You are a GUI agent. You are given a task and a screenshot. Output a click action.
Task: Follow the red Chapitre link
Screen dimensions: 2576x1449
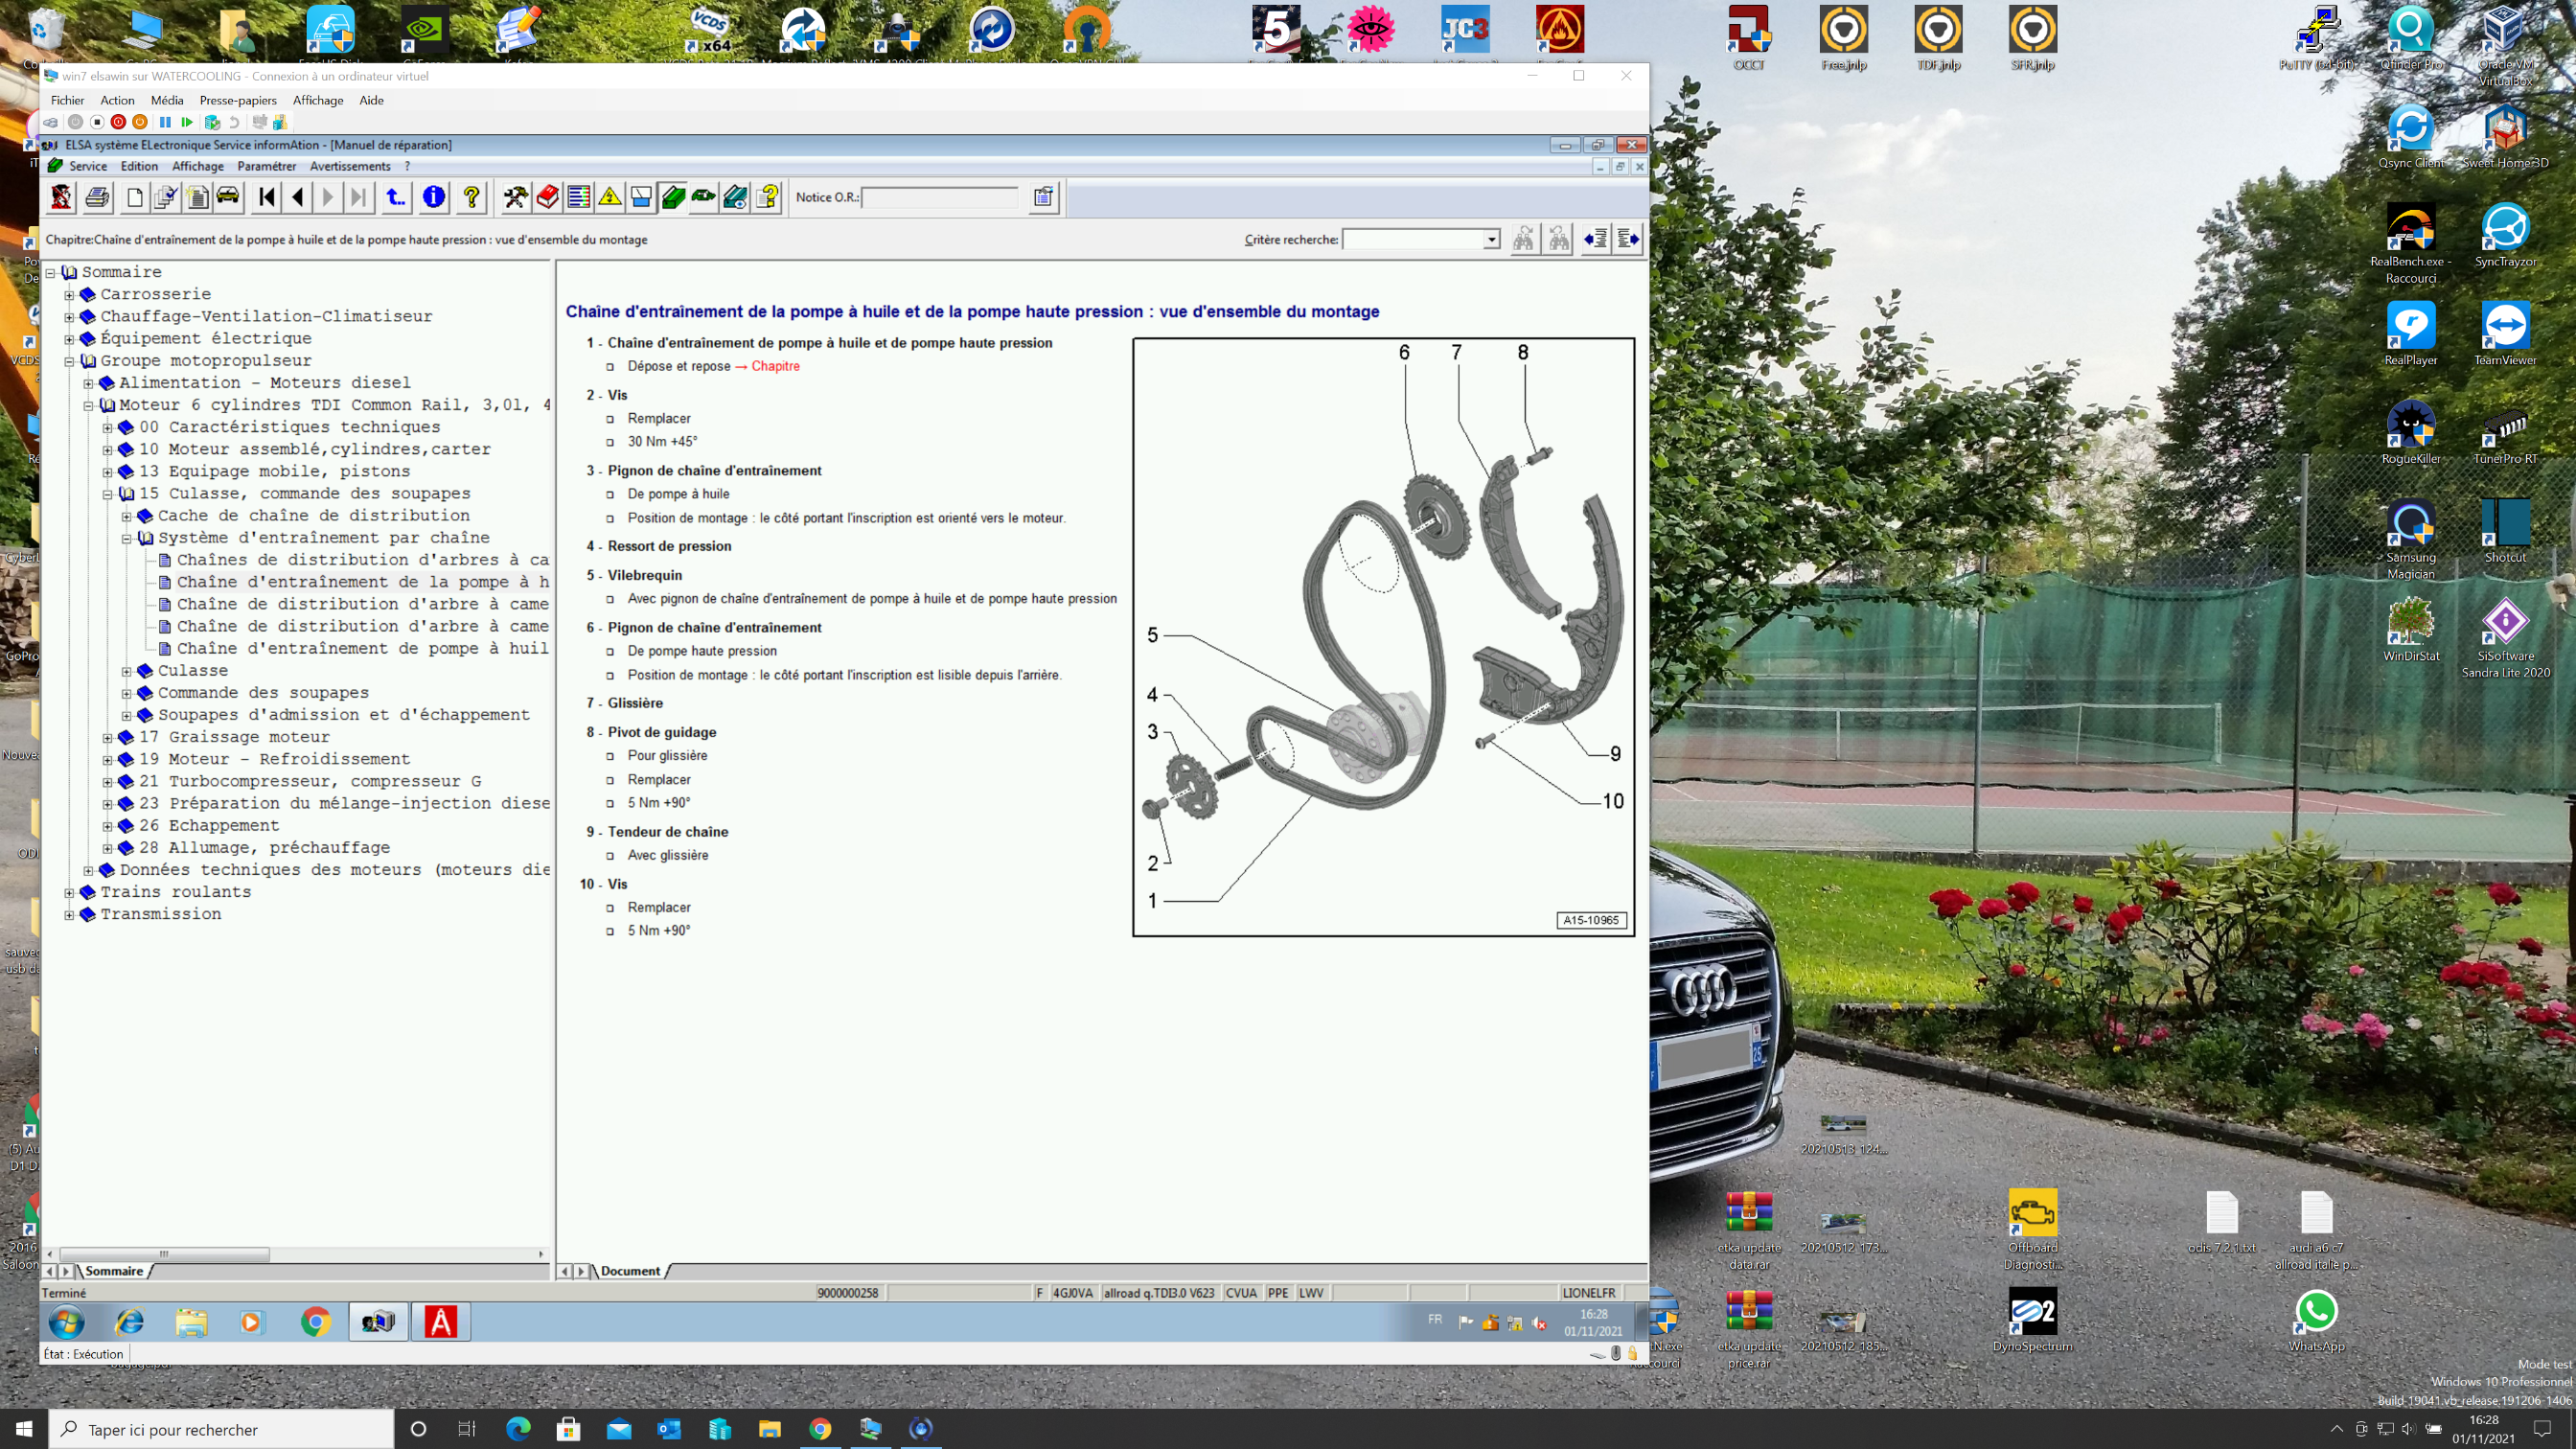click(775, 366)
